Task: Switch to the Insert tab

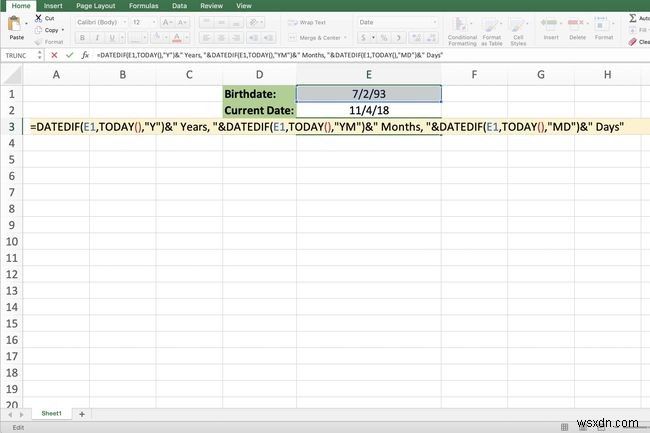Action: [x=53, y=6]
